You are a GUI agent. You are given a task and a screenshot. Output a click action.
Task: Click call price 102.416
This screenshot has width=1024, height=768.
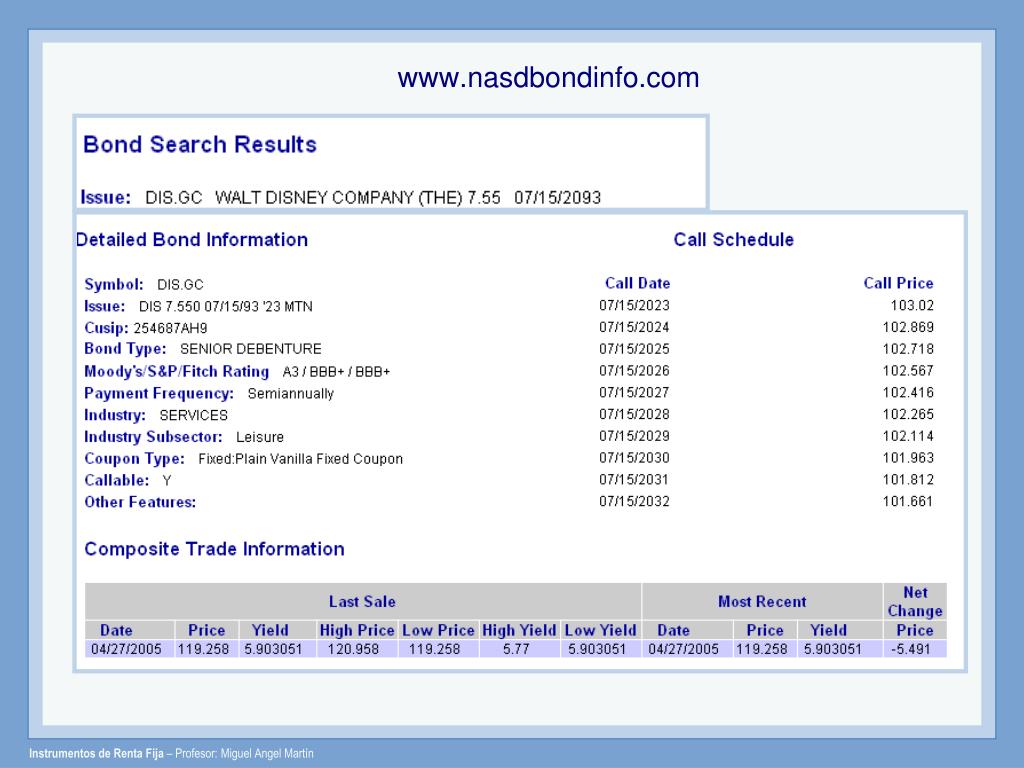[908, 392]
